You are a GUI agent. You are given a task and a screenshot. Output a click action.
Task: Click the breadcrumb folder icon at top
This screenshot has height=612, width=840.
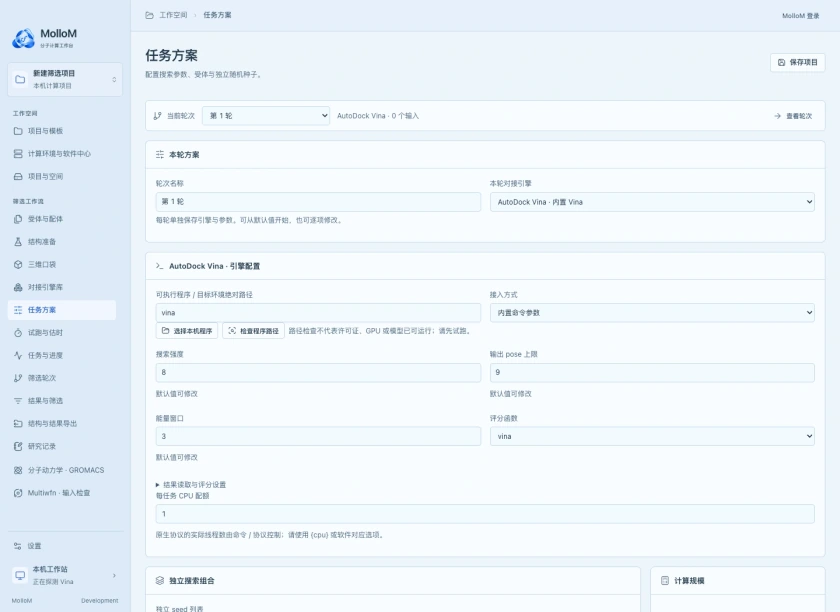click(x=149, y=15)
